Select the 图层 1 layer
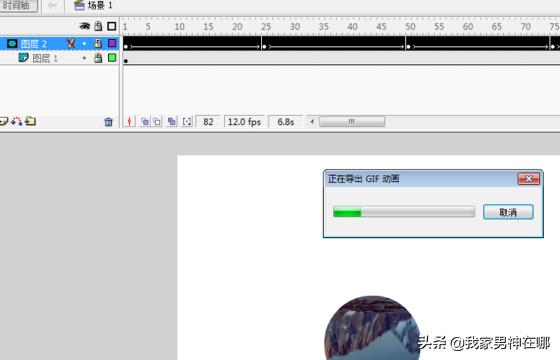 (x=59, y=58)
